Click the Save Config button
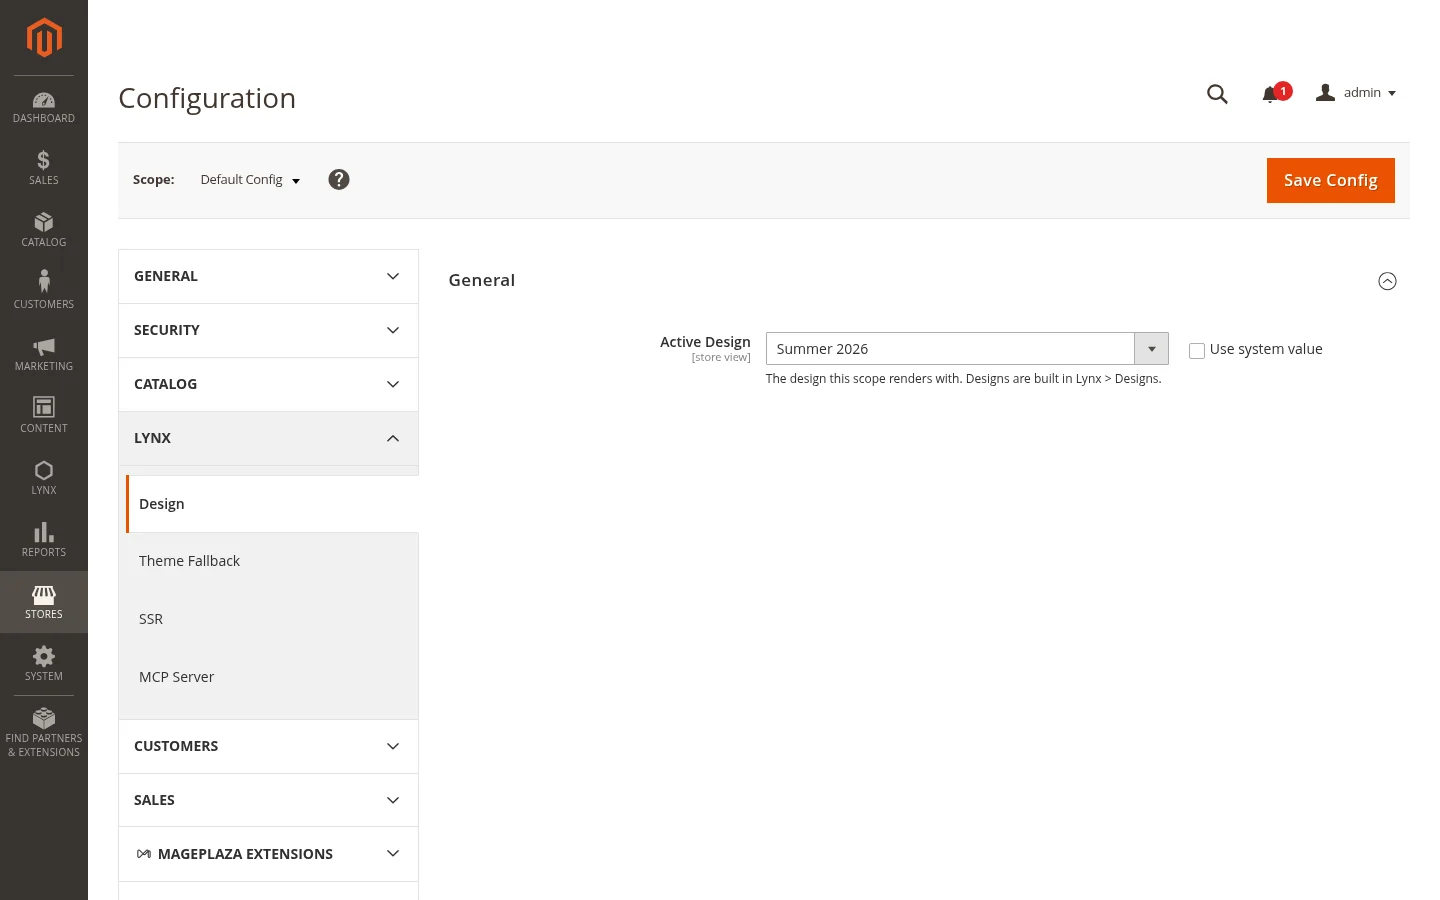 [1330, 180]
